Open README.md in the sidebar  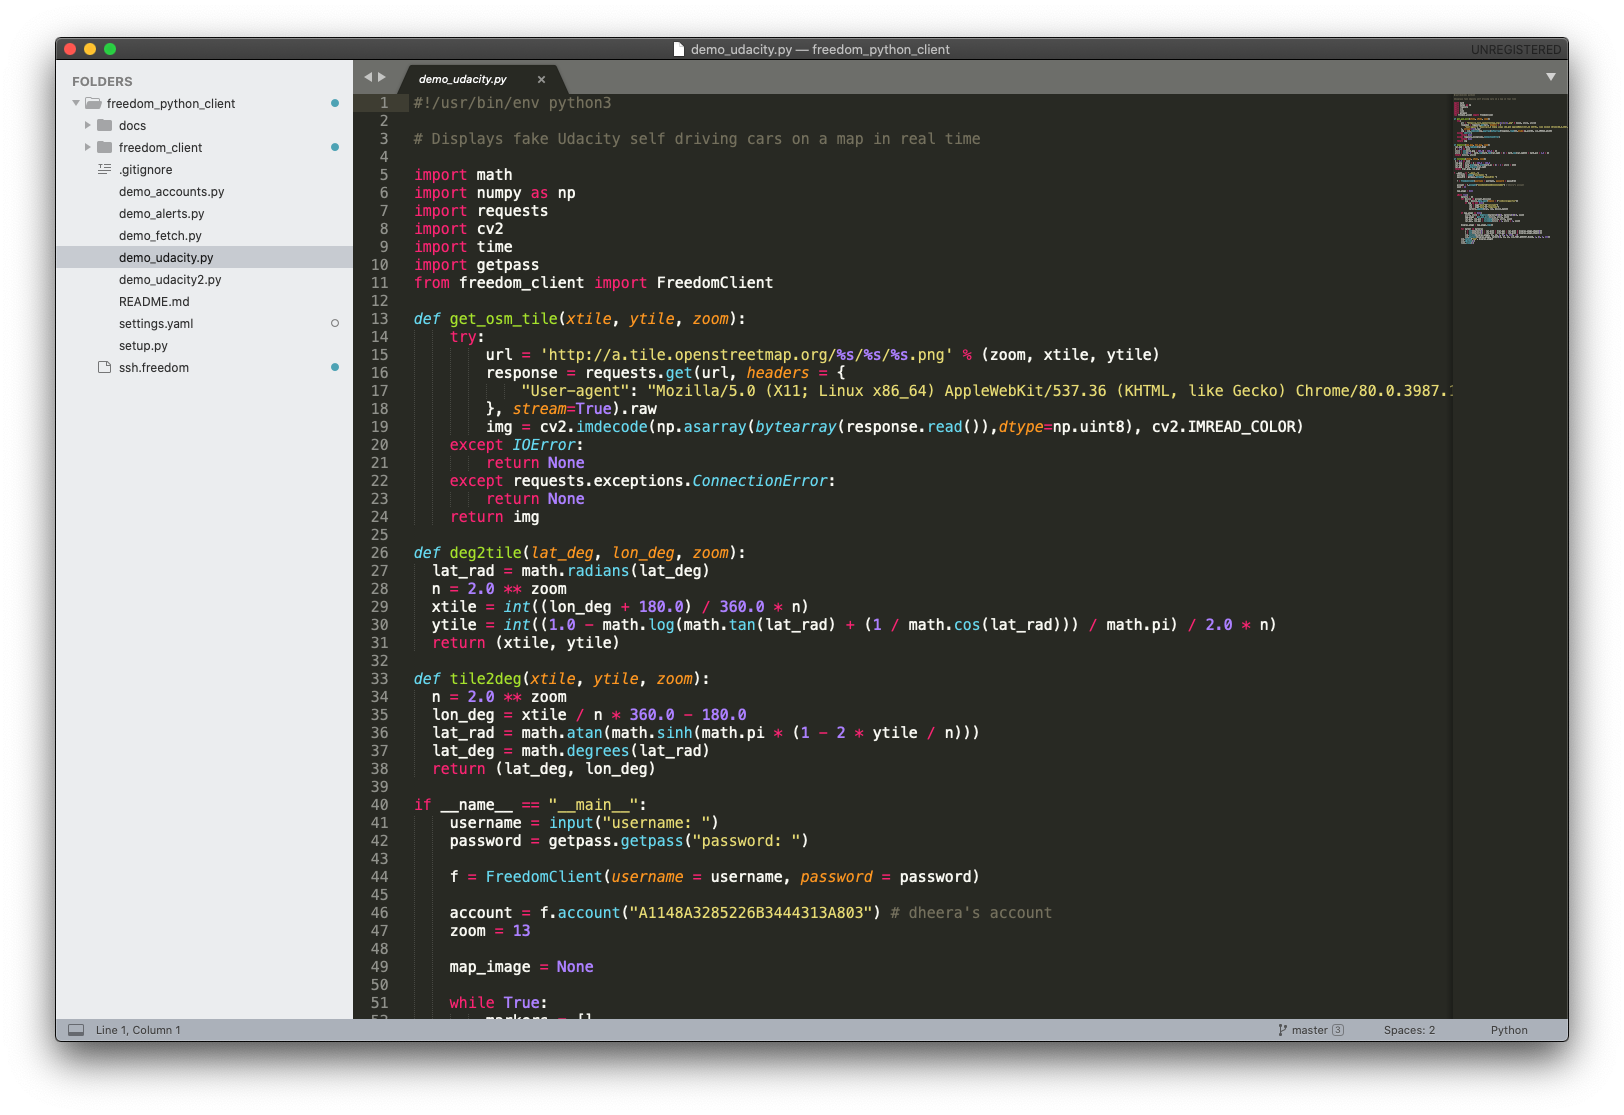[x=154, y=302]
